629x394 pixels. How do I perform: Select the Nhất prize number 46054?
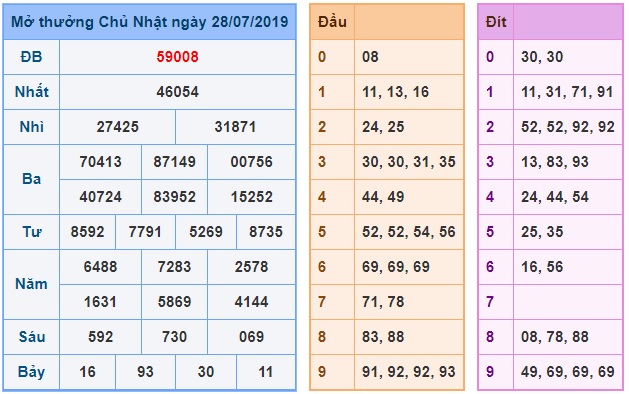[177, 92]
